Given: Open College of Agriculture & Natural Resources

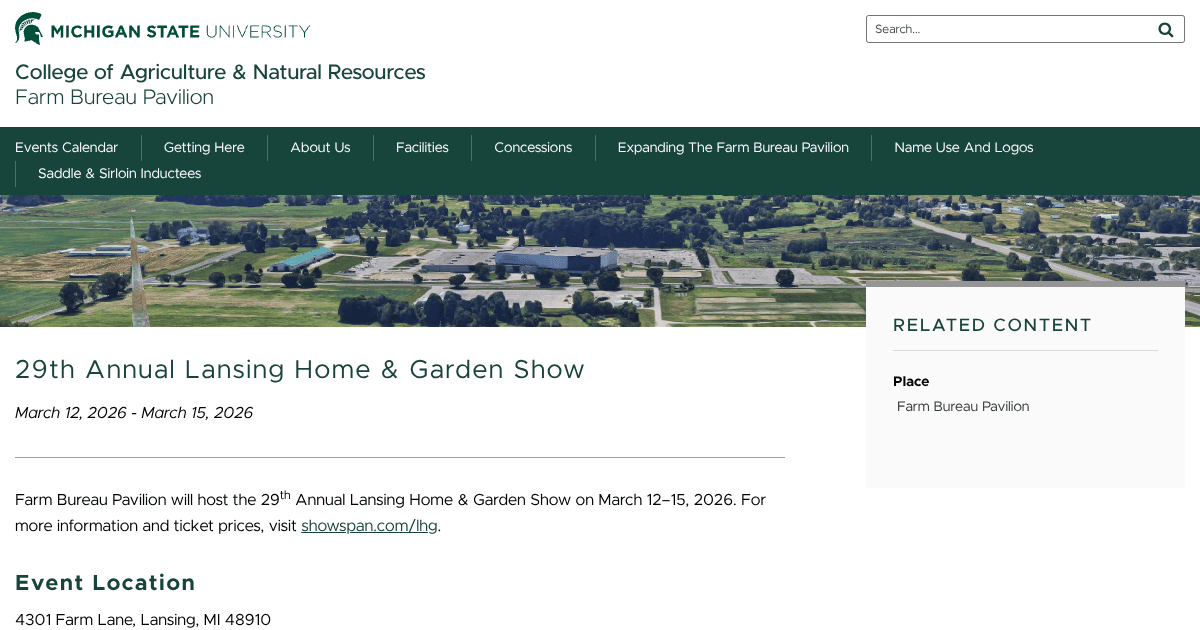Looking at the screenshot, I should [220, 72].
